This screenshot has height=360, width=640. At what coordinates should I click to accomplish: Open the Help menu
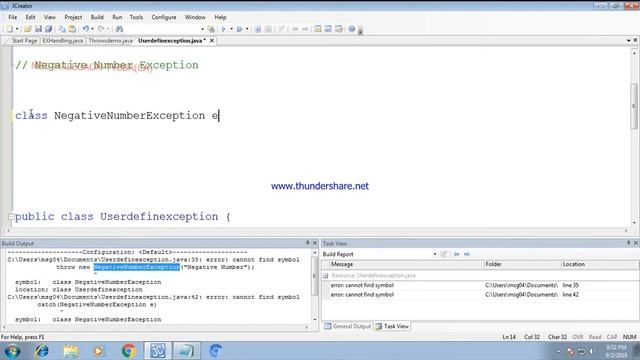click(220, 17)
